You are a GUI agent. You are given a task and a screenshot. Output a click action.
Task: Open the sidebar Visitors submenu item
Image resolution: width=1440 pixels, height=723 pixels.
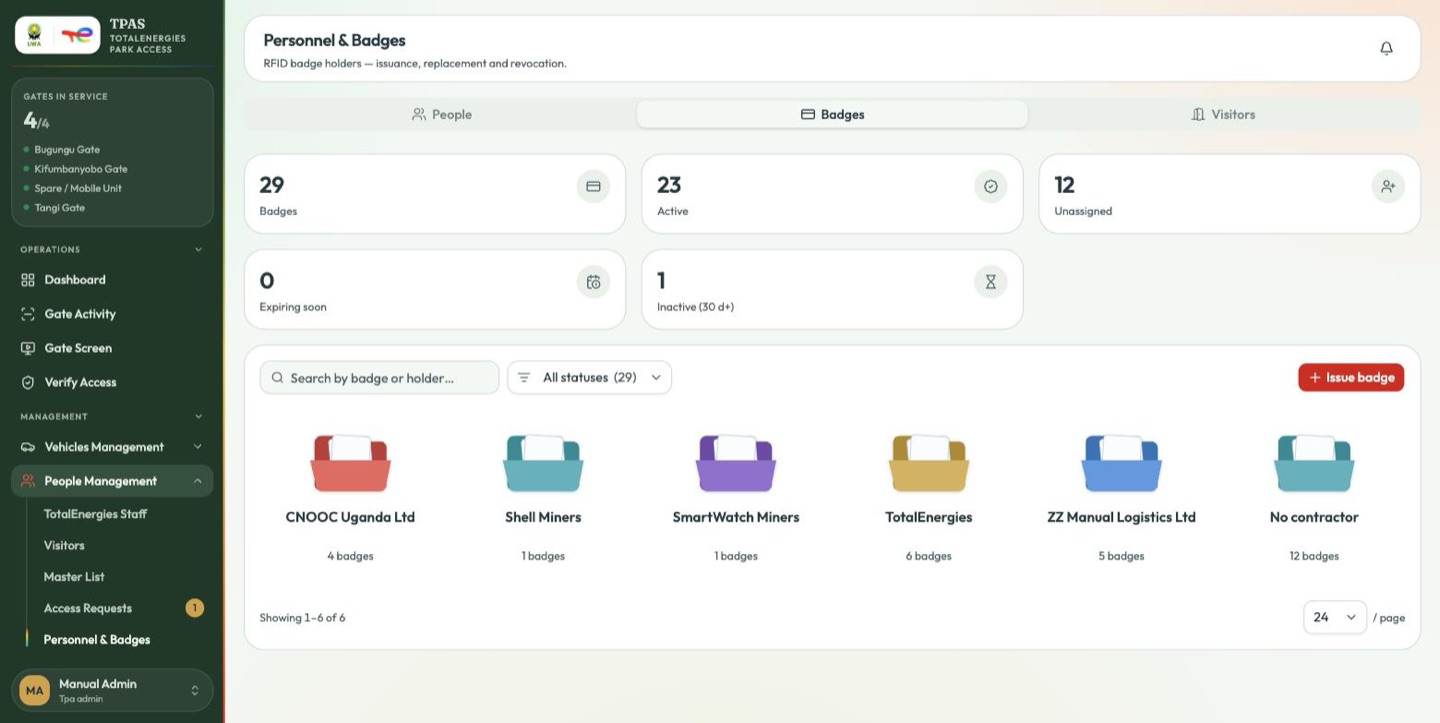click(x=64, y=545)
